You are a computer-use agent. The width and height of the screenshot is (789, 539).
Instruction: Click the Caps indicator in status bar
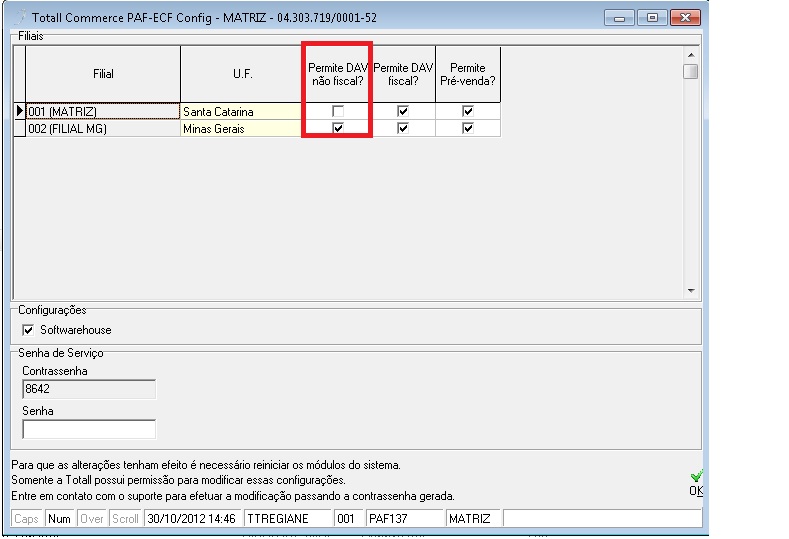coord(27,518)
